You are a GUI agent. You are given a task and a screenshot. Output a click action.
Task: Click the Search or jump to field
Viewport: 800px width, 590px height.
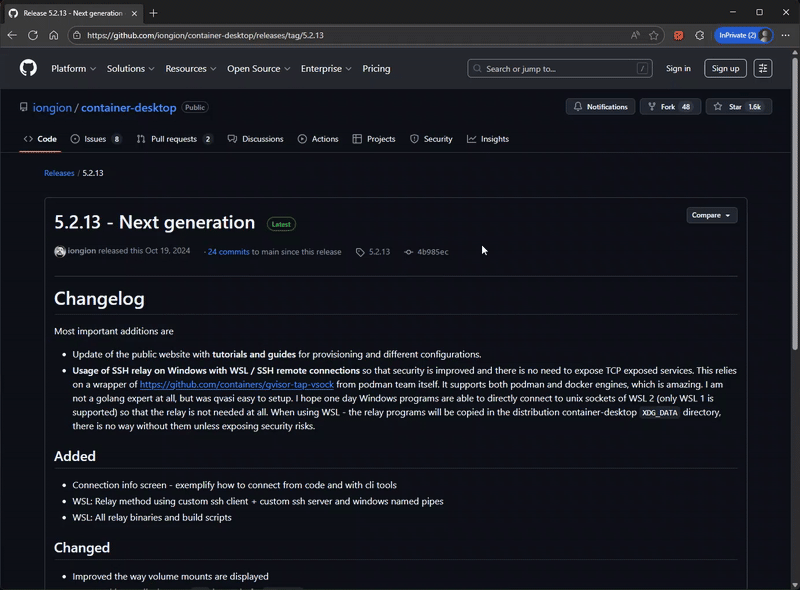[558, 68]
